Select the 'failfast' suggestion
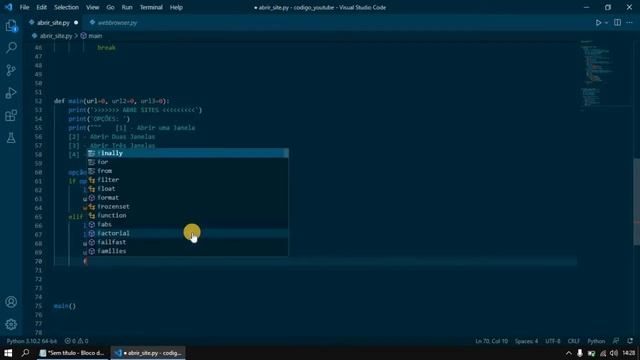640x360 pixels. click(188, 242)
